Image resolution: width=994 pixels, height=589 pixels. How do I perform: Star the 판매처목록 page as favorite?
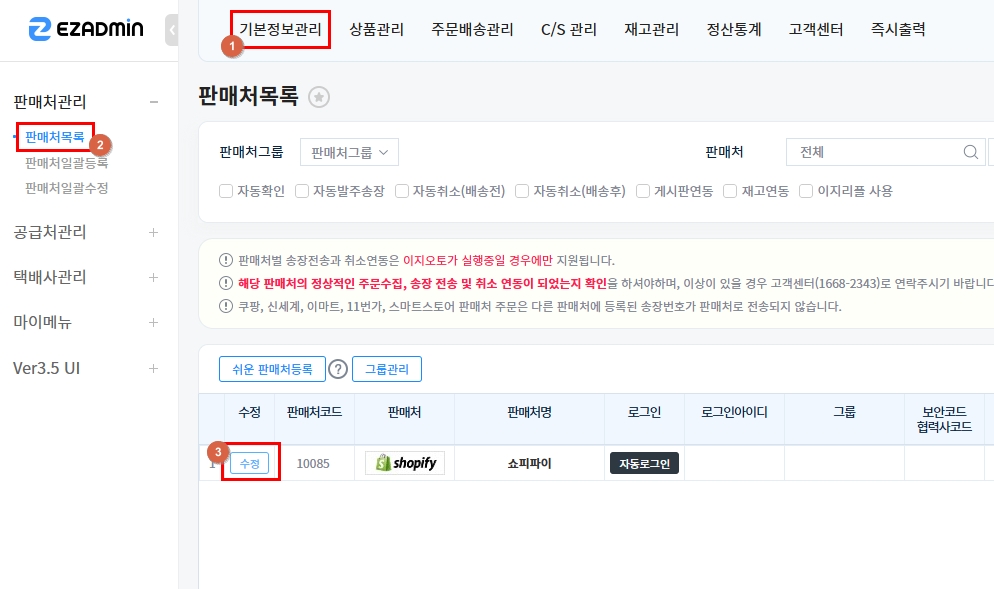(x=319, y=97)
